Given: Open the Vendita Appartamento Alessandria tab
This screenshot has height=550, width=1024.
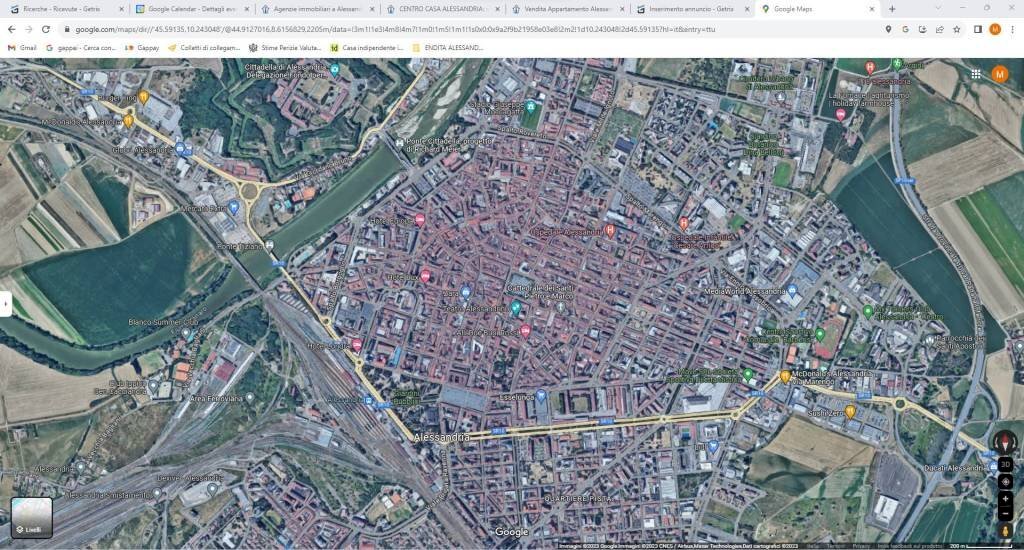Looking at the screenshot, I should click(568, 9).
